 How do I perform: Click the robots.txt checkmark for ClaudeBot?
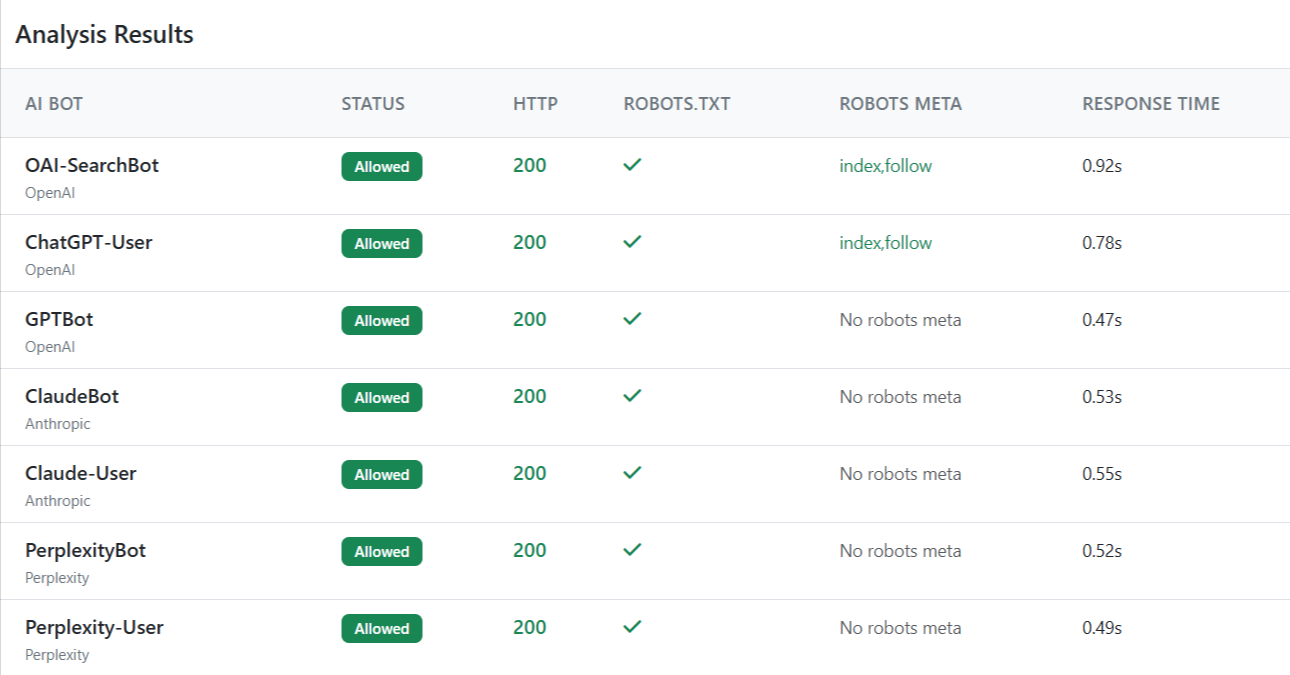point(631,396)
